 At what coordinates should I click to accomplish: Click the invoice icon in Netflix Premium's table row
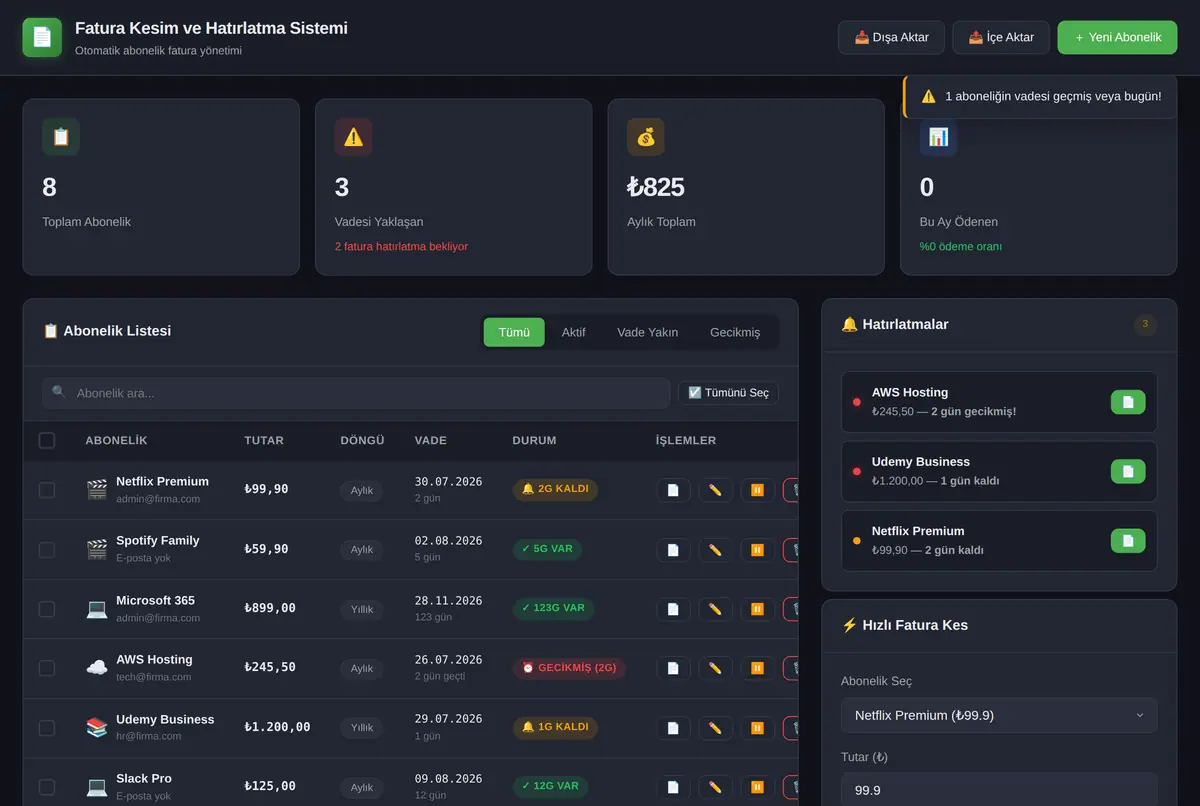[x=673, y=490]
